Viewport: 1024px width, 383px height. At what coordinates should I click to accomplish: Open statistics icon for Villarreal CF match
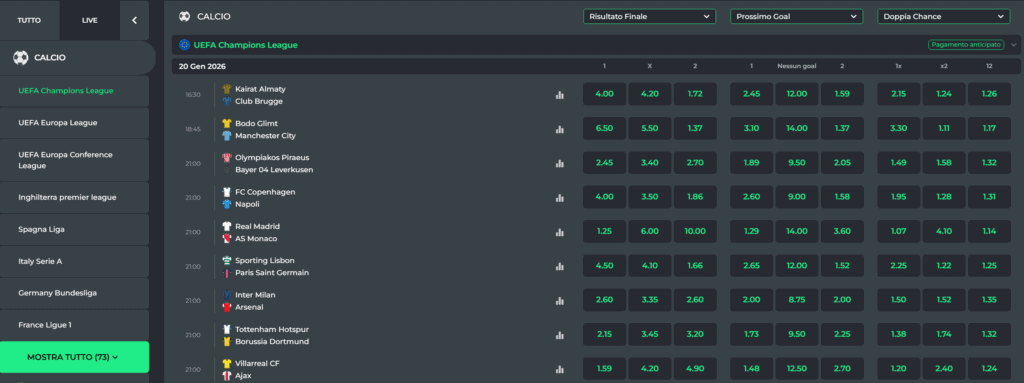click(x=560, y=369)
